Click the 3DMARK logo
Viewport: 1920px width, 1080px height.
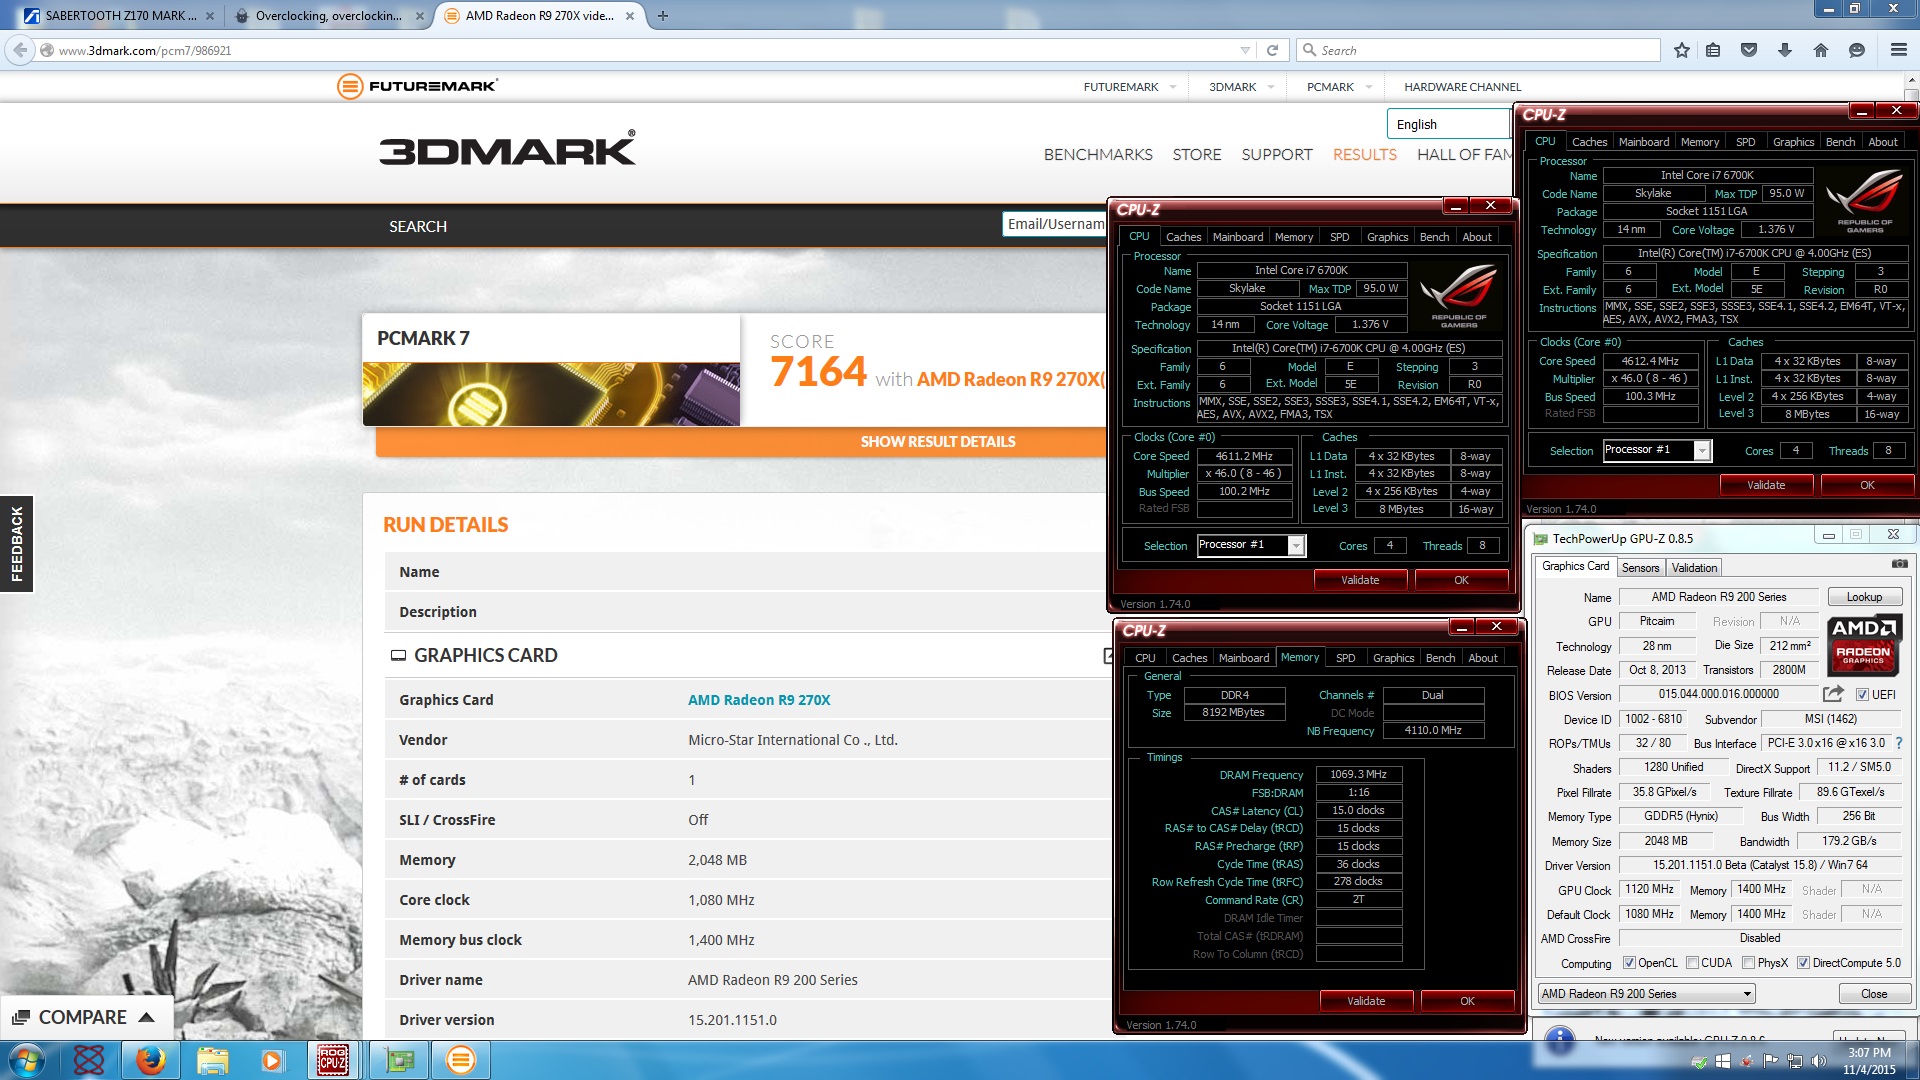(507, 150)
